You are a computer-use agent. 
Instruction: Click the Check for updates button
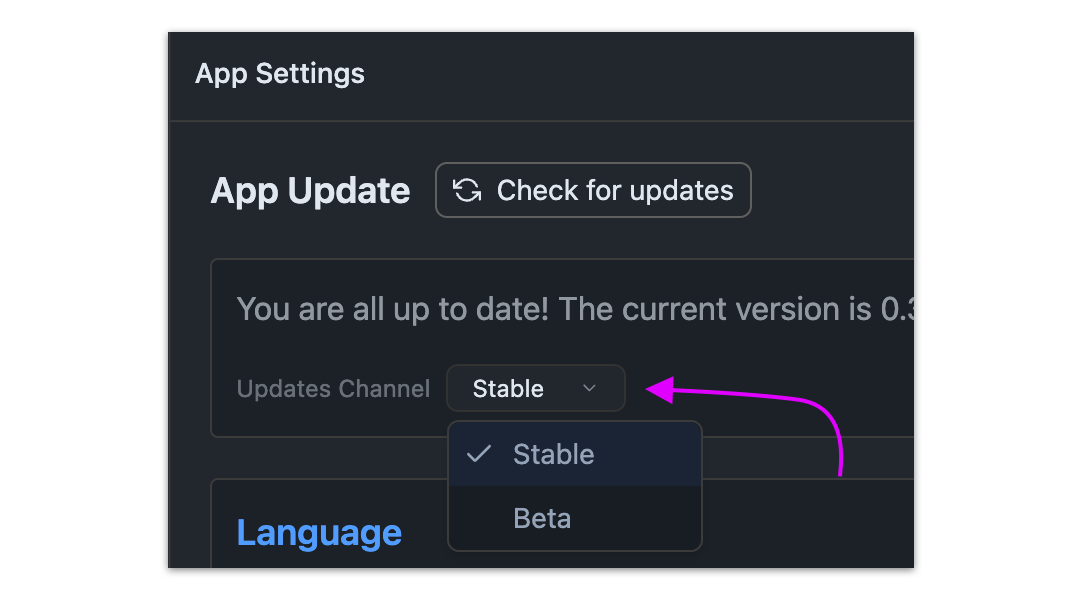point(593,190)
